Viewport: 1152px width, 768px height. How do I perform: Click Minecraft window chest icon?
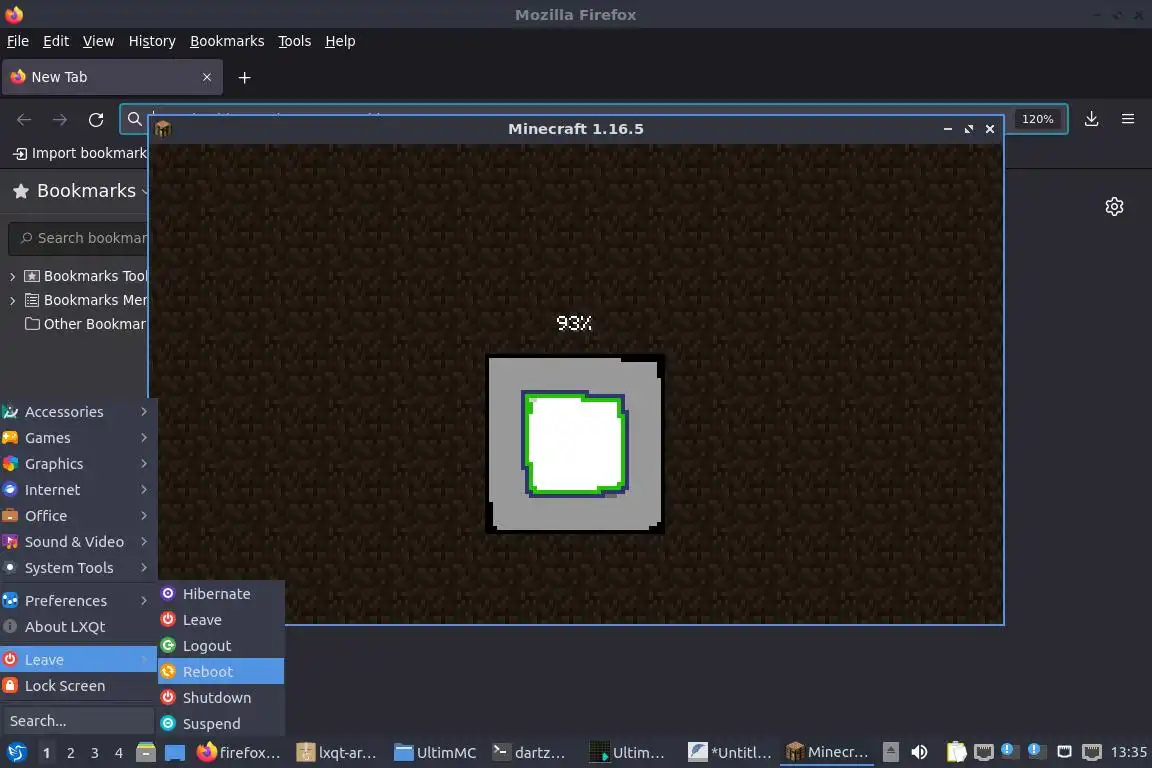click(163, 129)
